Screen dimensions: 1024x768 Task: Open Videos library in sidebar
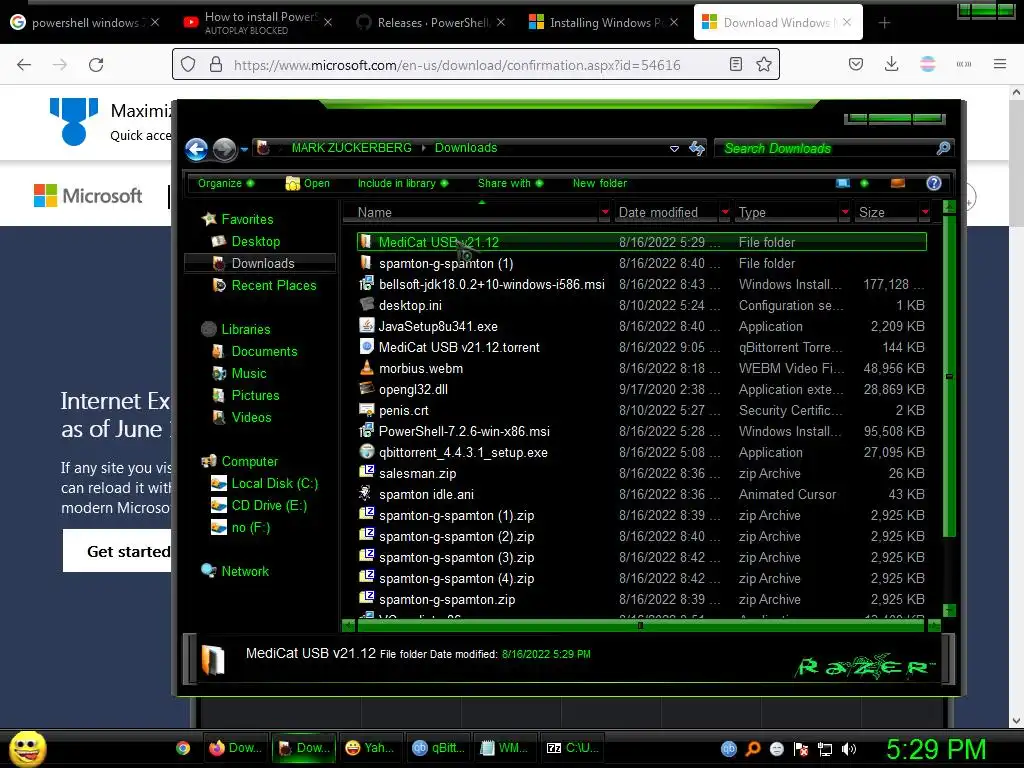pyautogui.click(x=242, y=417)
